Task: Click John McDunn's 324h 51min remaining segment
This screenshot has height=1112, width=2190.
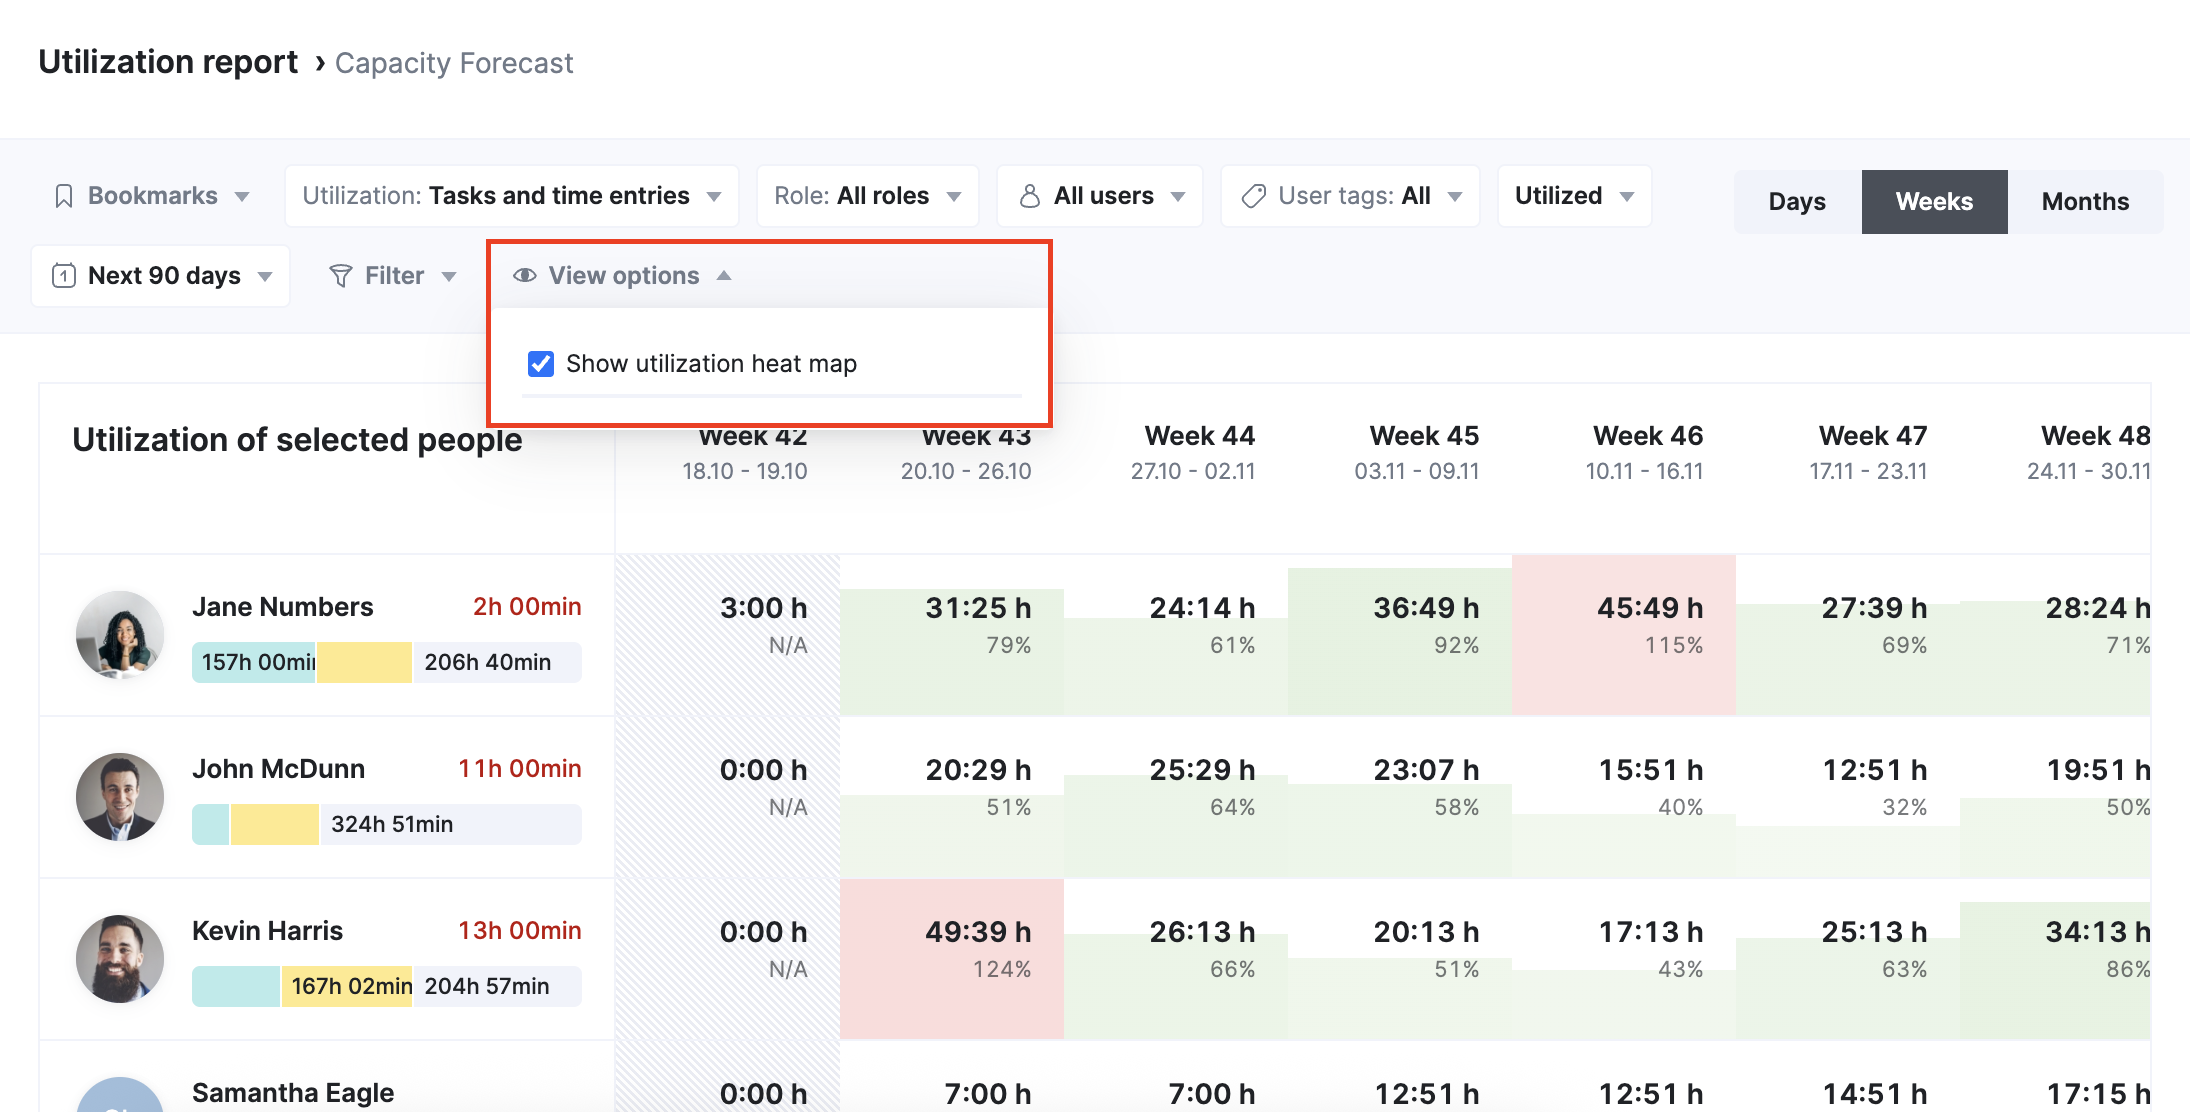Action: point(451,825)
